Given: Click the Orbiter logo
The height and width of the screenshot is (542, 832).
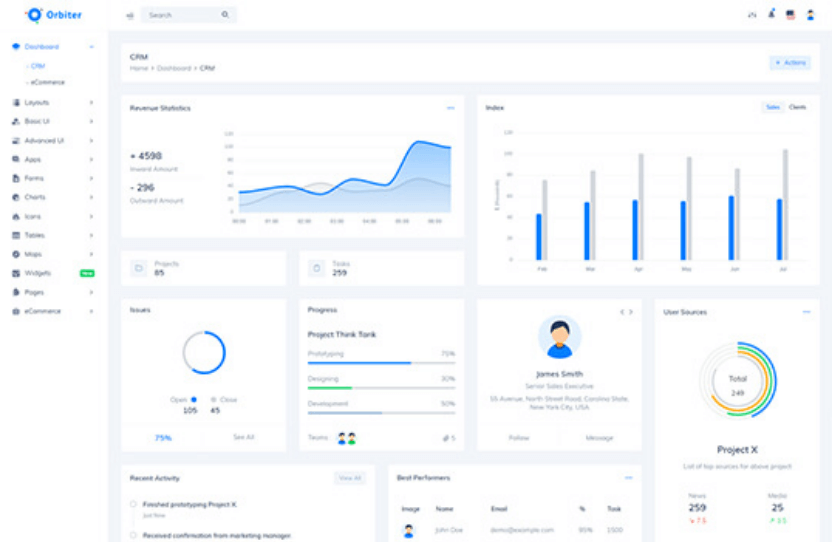Looking at the screenshot, I should 54,15.
